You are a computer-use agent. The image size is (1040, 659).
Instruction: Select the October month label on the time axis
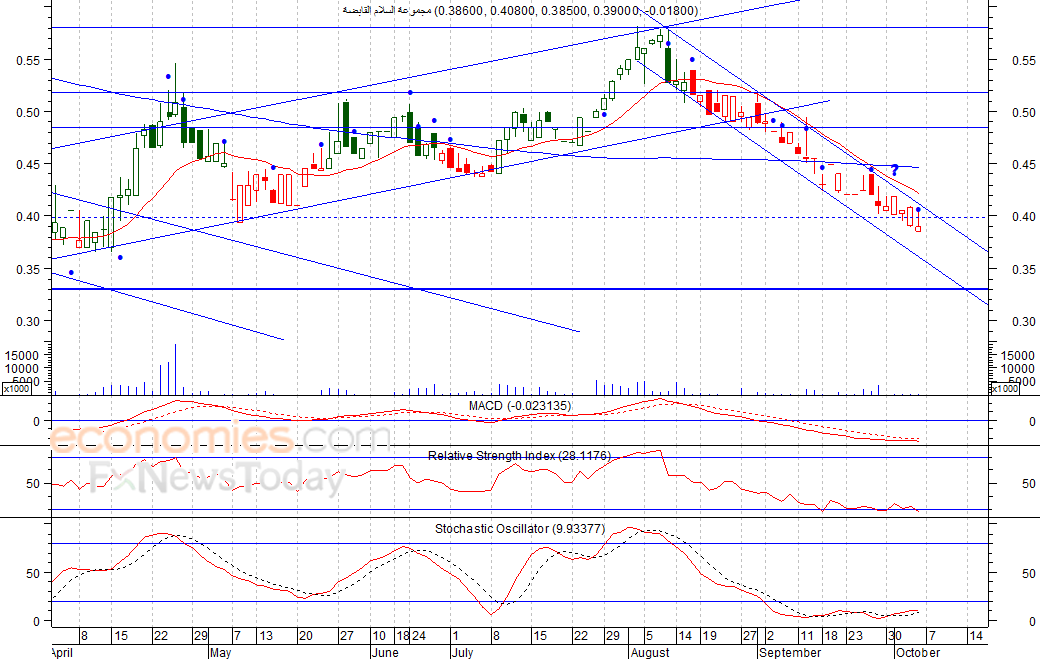[918, 653]
